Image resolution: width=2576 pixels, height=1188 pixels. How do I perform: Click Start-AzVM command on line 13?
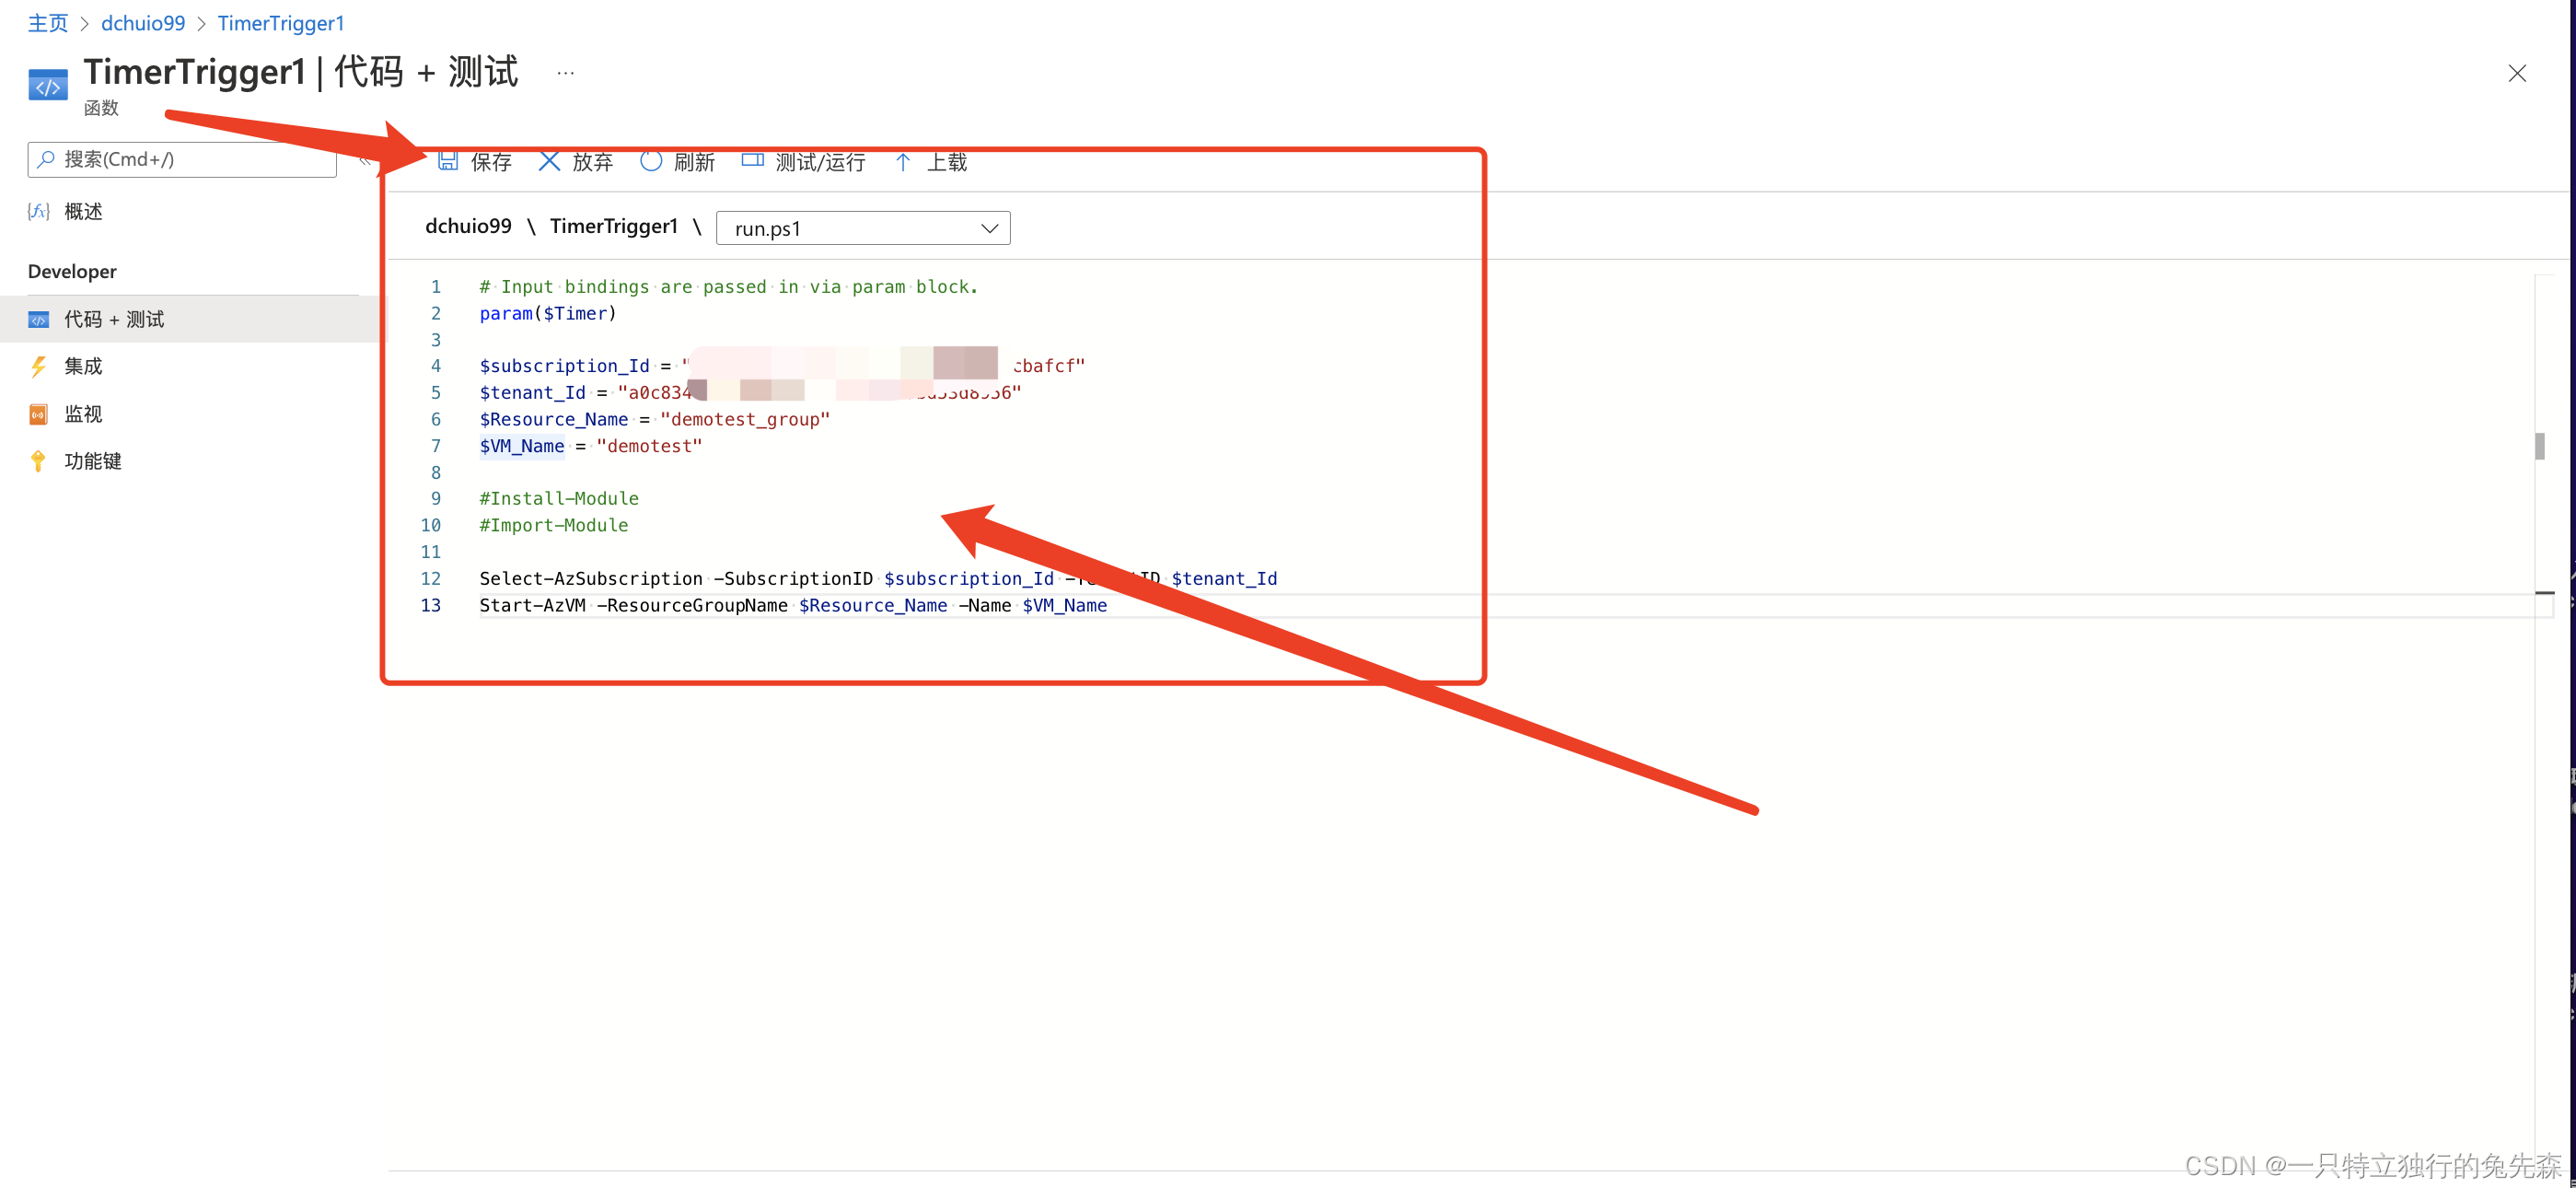[x=532, y=605]
